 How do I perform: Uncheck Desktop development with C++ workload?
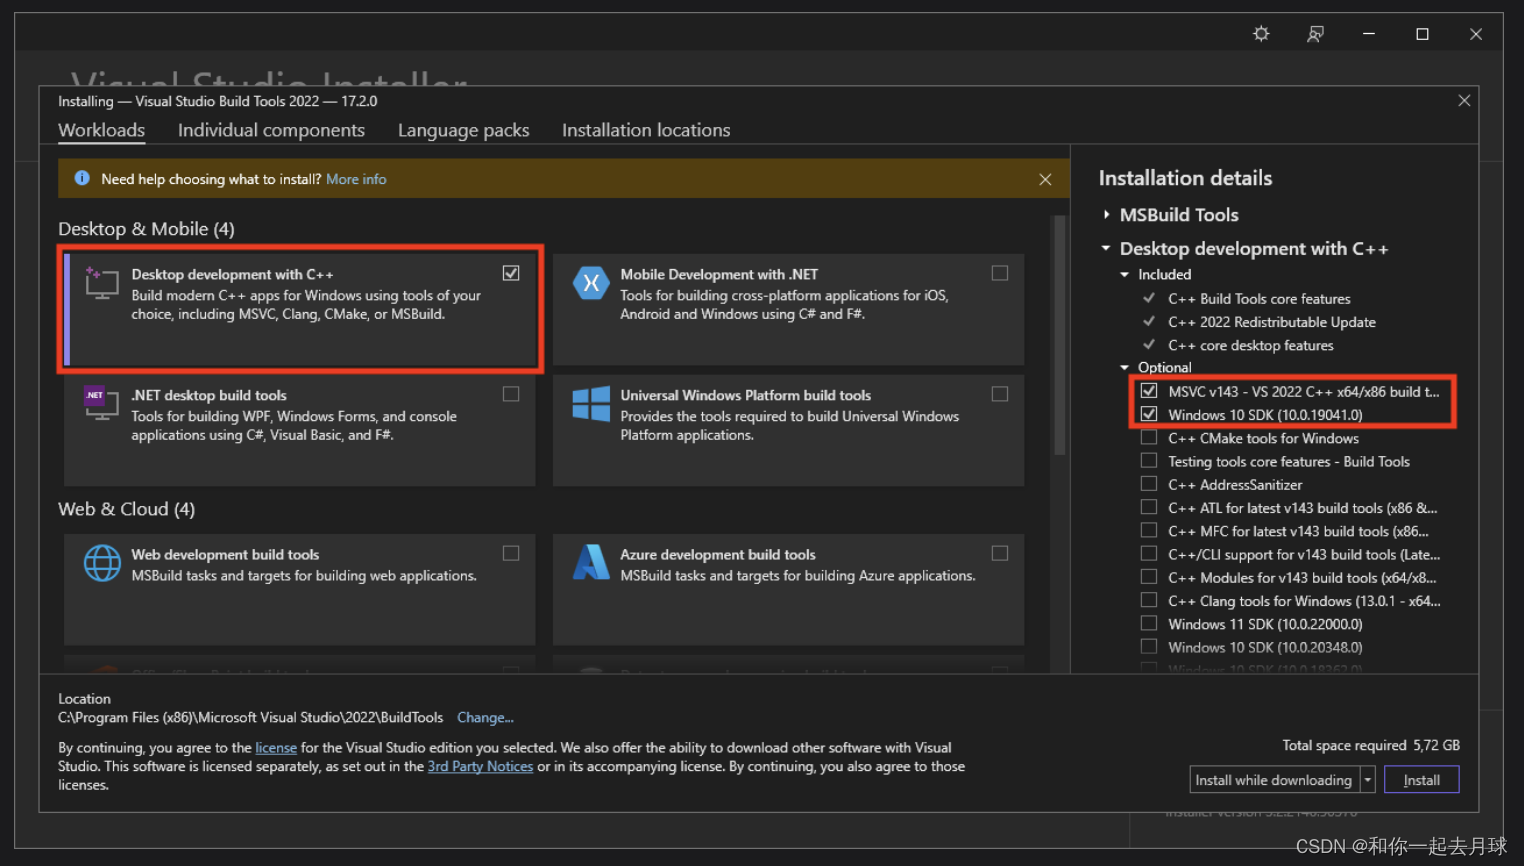pos(511,273)
